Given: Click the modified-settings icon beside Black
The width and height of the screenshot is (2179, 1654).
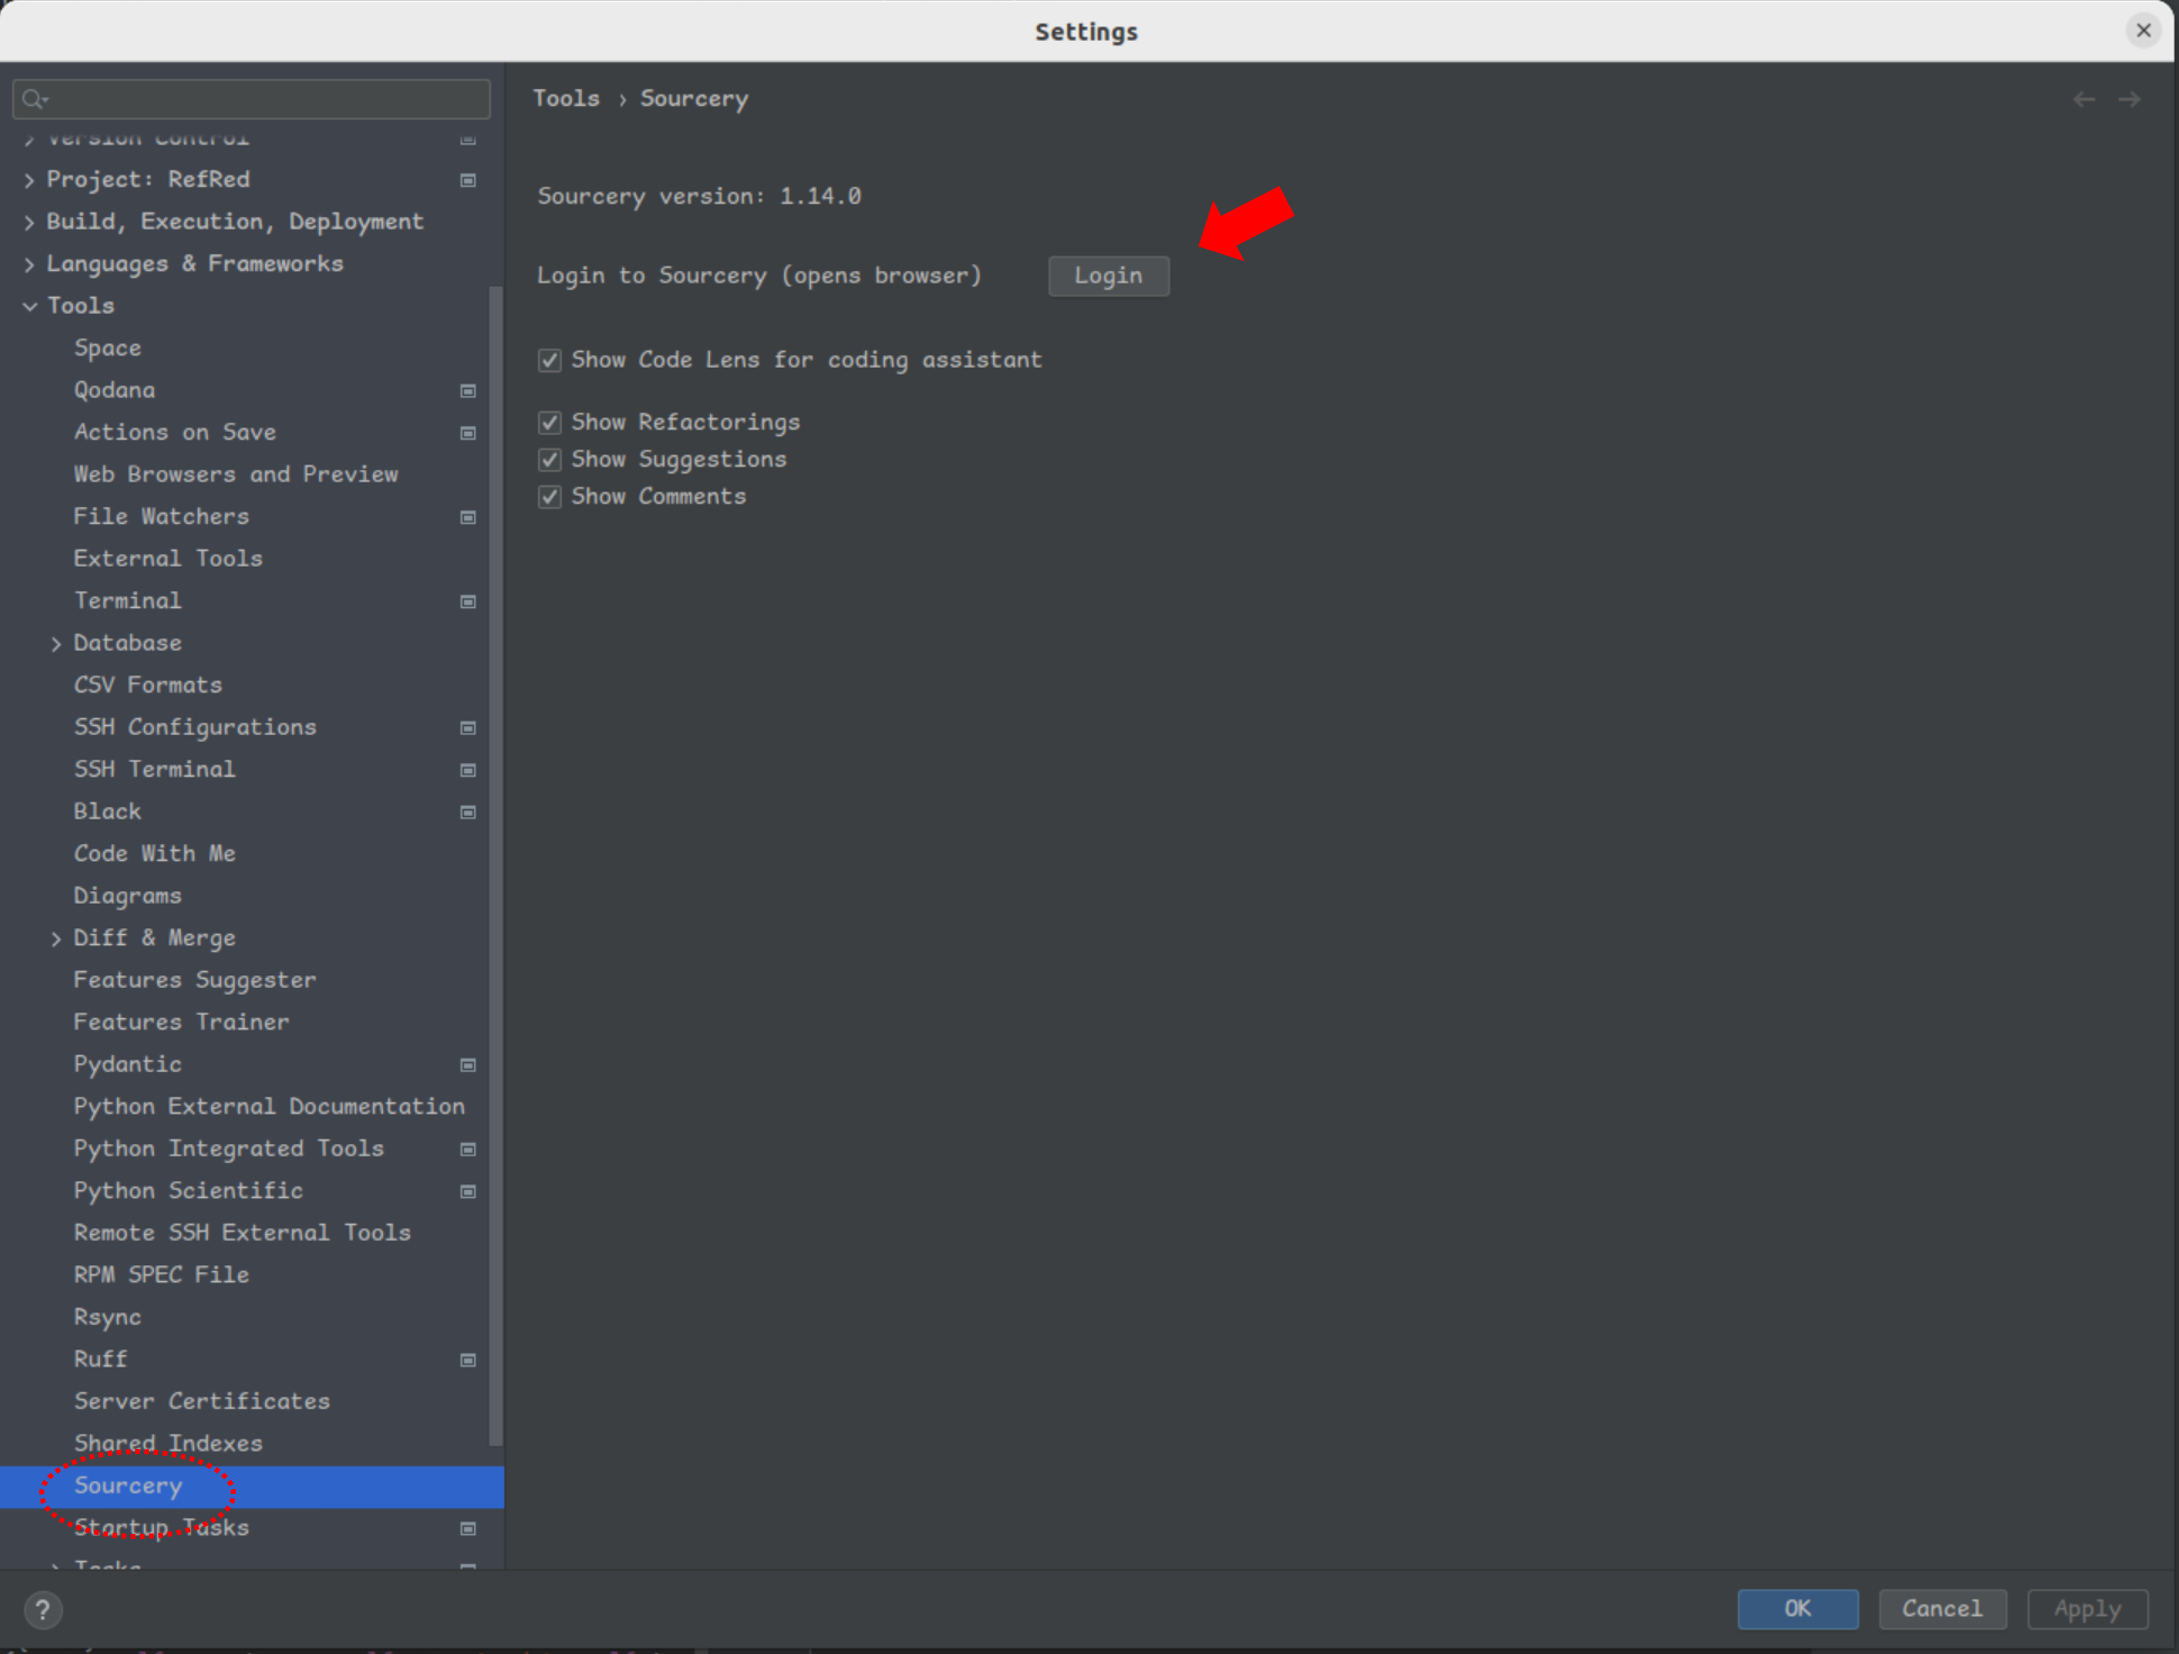Looking at the screenshot, I should pyautogui.click(x=467, y=812).
